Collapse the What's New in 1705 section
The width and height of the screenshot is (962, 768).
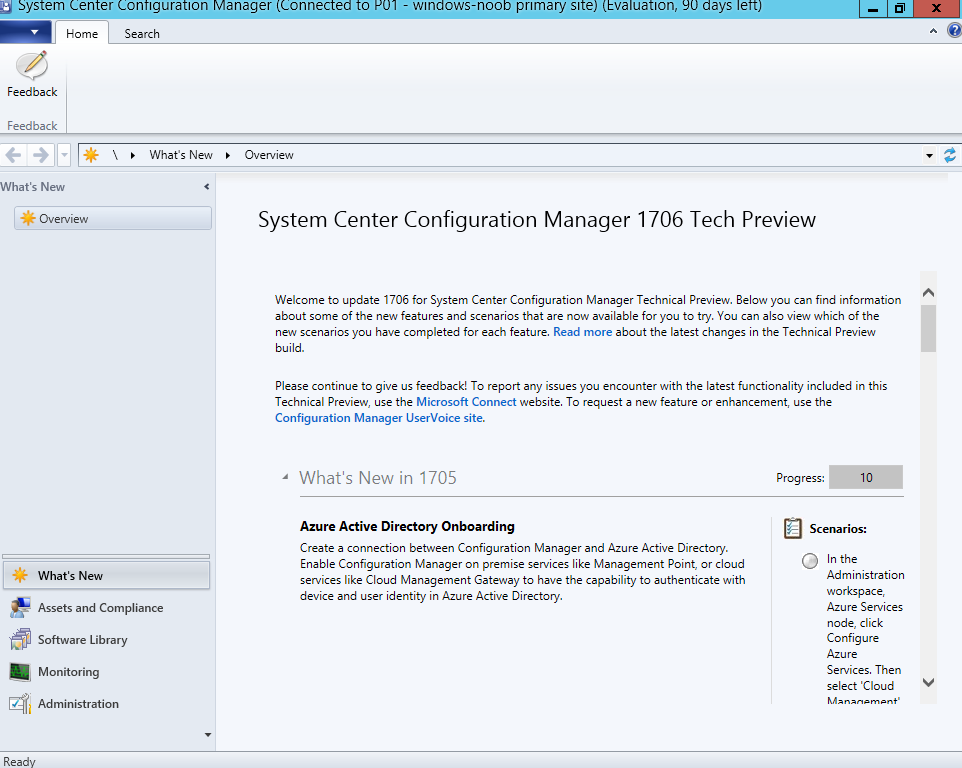(285, 477)
